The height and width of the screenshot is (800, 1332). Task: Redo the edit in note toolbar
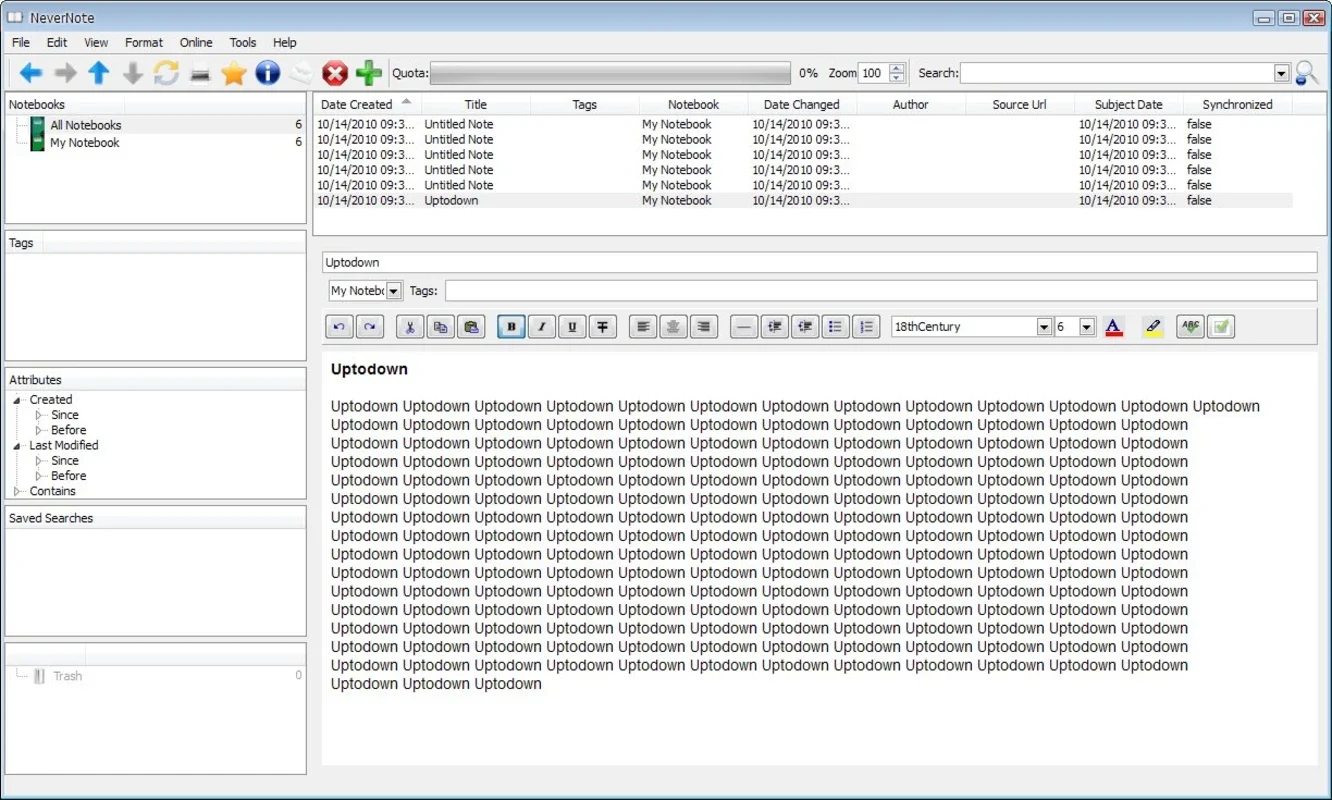pyautogui.click(x=370, y=326)
